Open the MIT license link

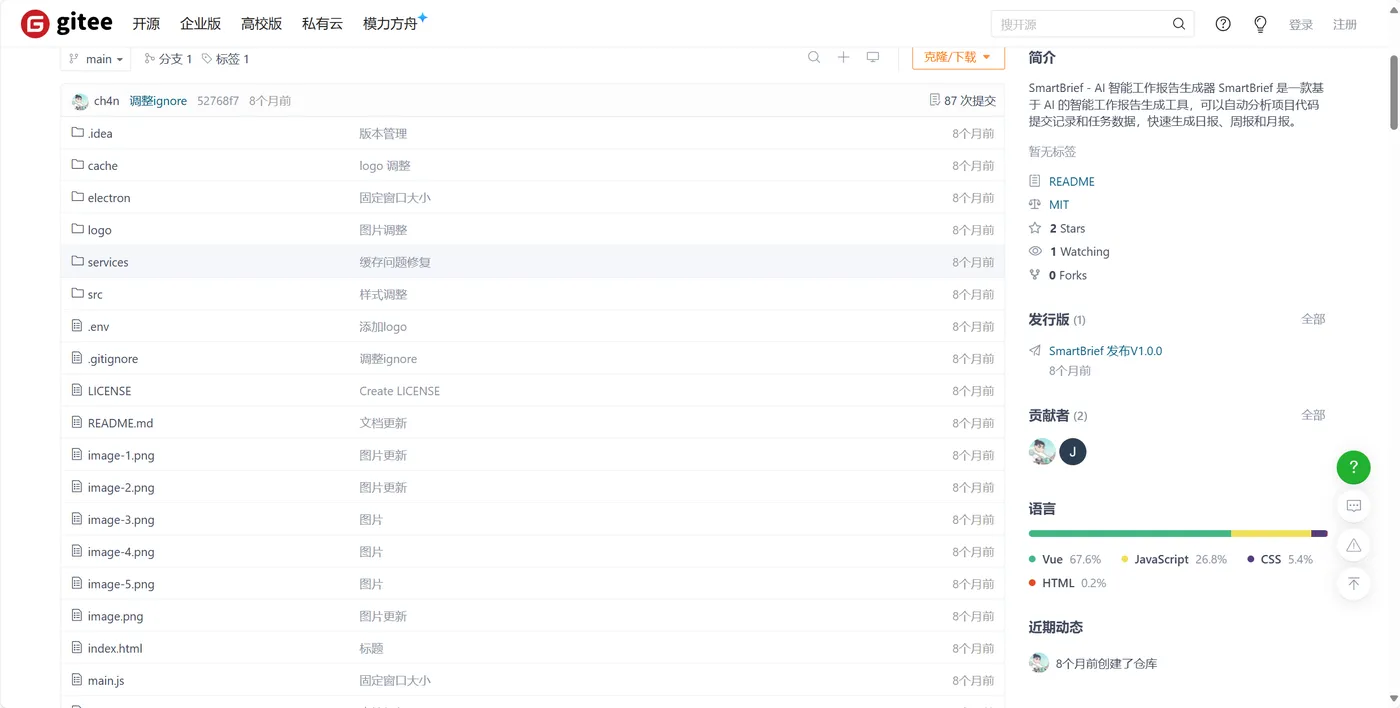pyautogui.click(x=1059, y=205)
